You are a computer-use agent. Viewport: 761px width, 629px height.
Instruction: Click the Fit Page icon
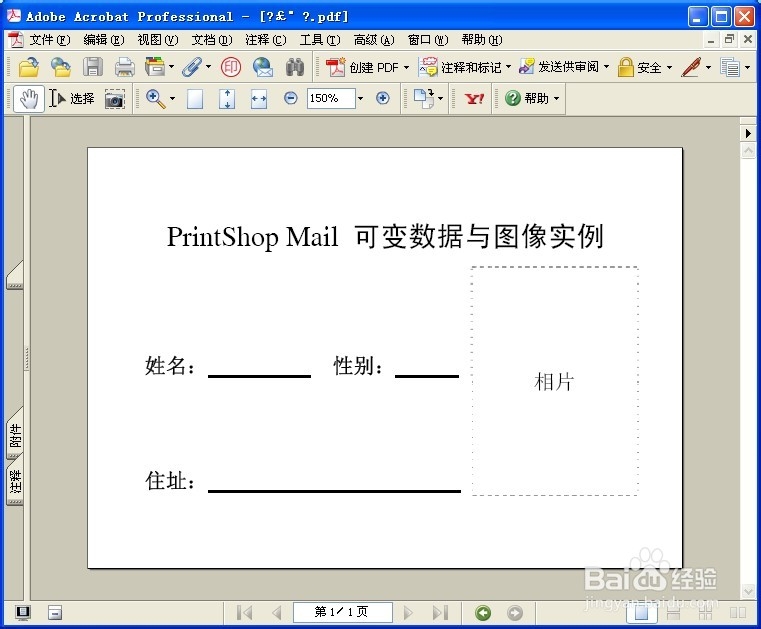(227, 99)
